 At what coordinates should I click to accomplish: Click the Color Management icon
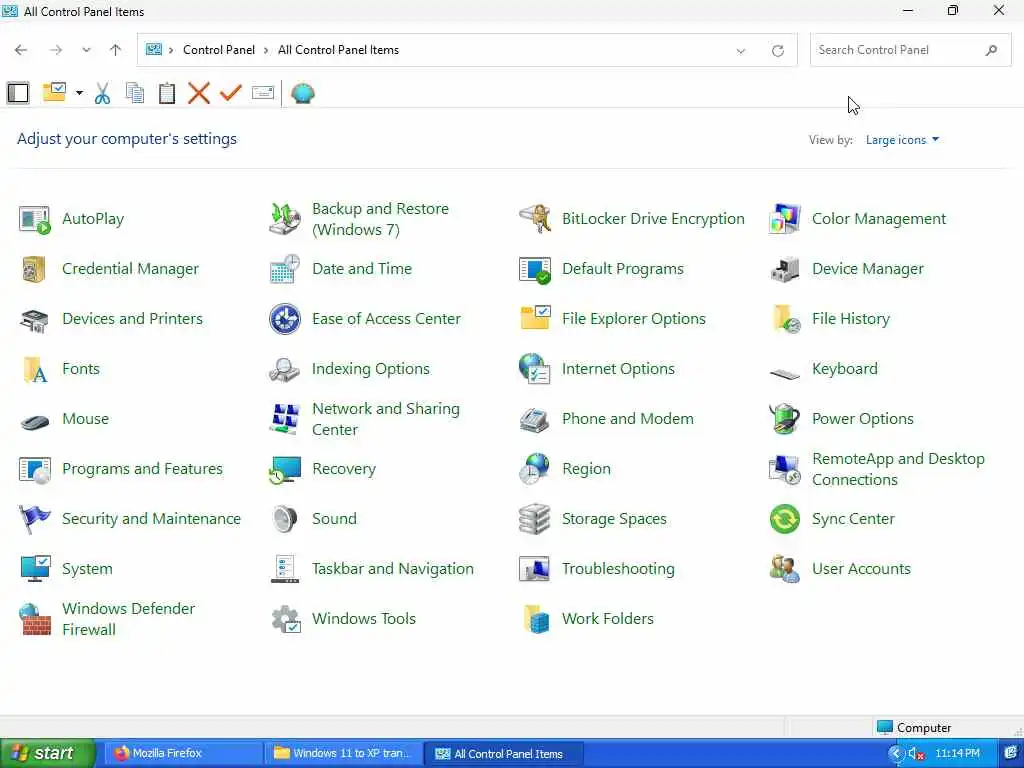coord(785,219)
